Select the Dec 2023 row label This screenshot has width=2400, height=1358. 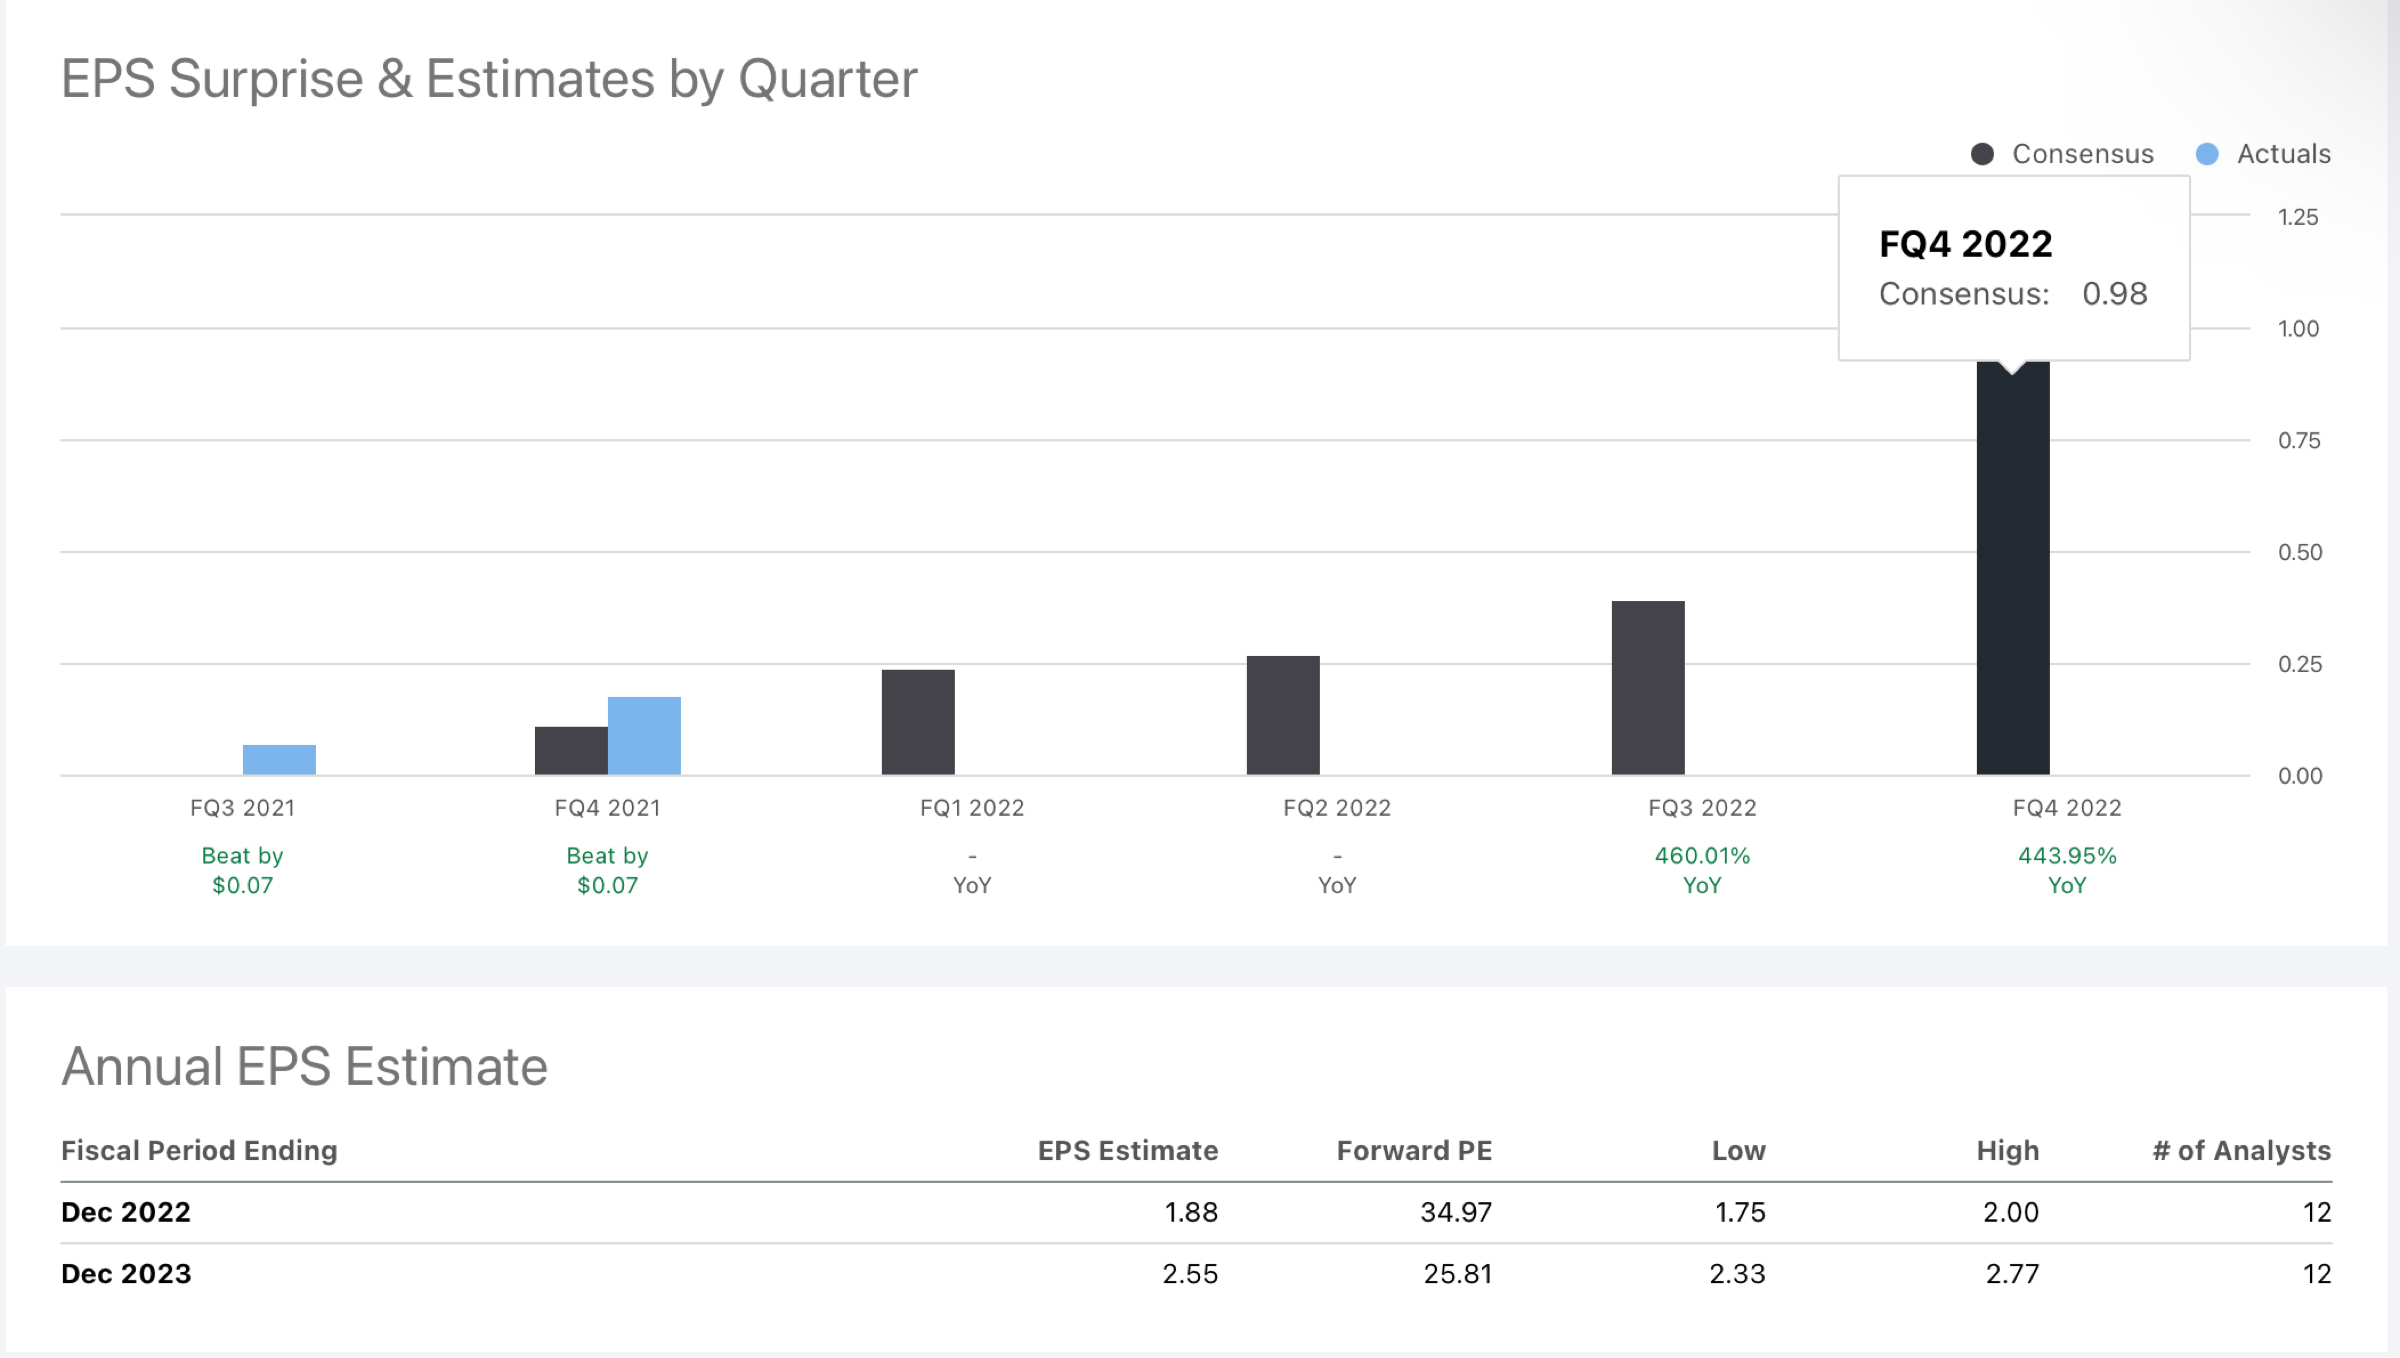pyautogui.click(x=126, y=1274)
